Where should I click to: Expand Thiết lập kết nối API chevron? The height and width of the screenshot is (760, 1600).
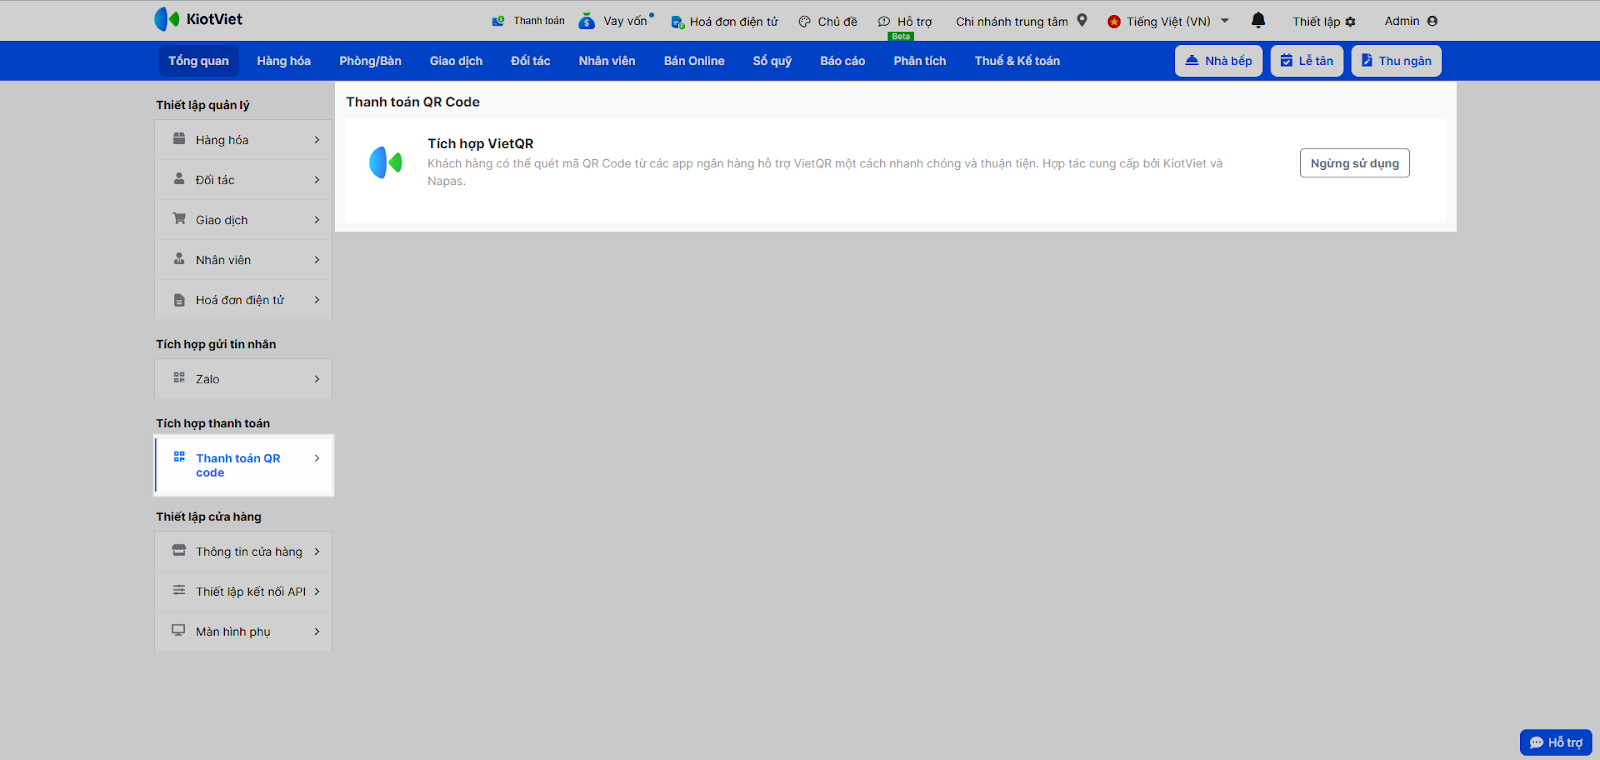tap(317, 592)
